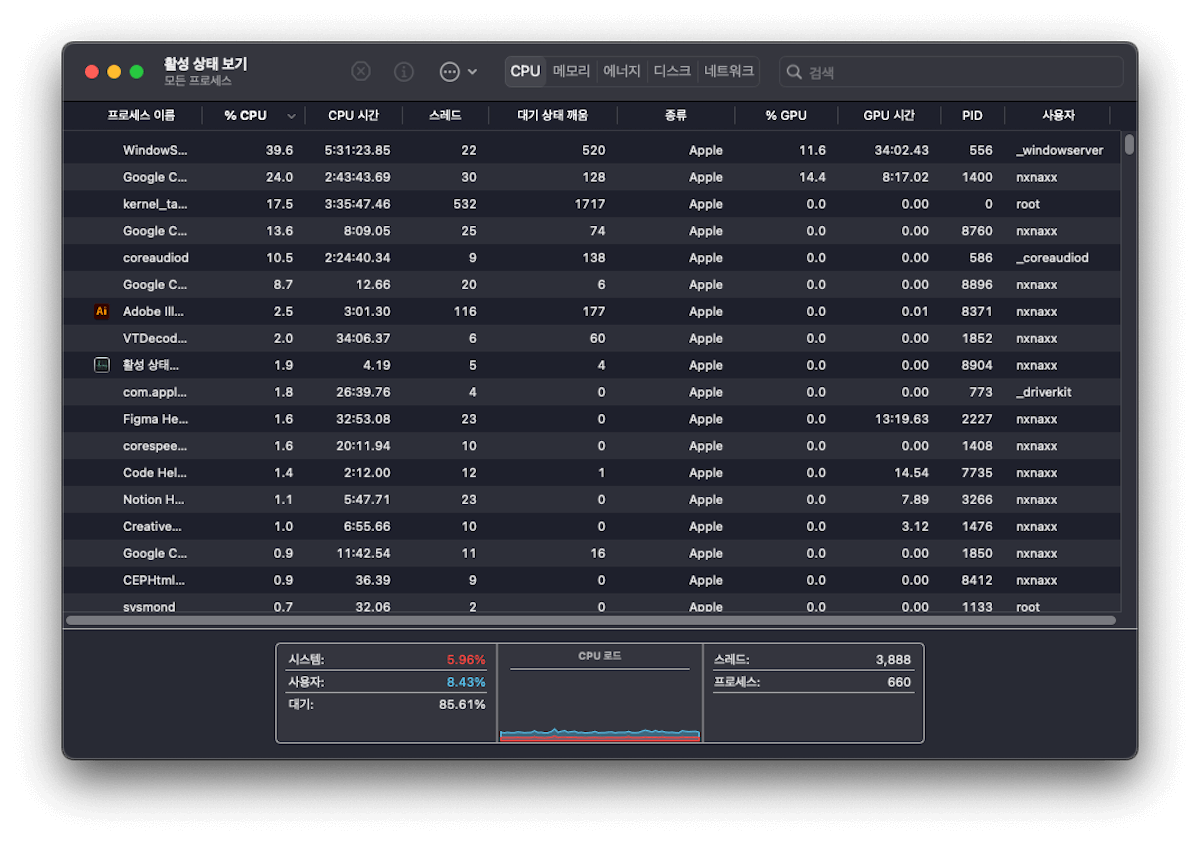The image size is (1200, 842).
Task: Click the 대기 85.61% value
Action: point(462,704)
